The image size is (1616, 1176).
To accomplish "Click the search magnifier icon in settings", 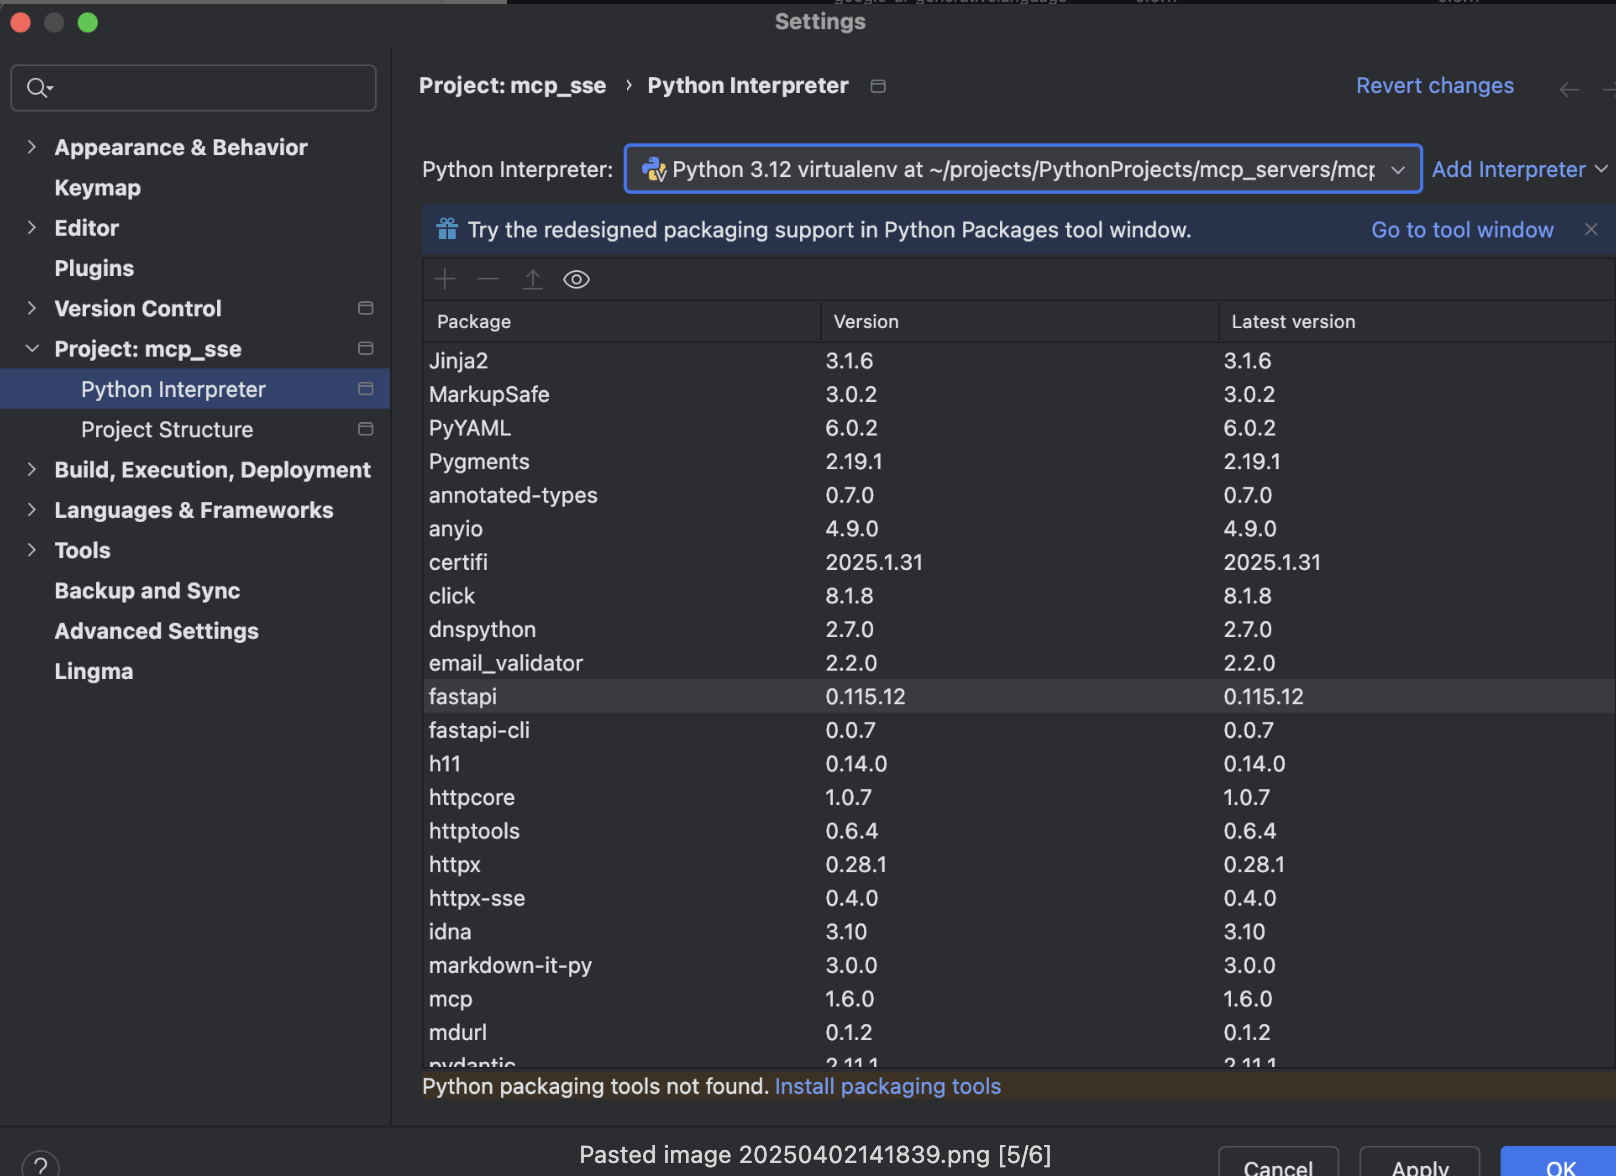I will pyautogui.click(x=38, y=88).
